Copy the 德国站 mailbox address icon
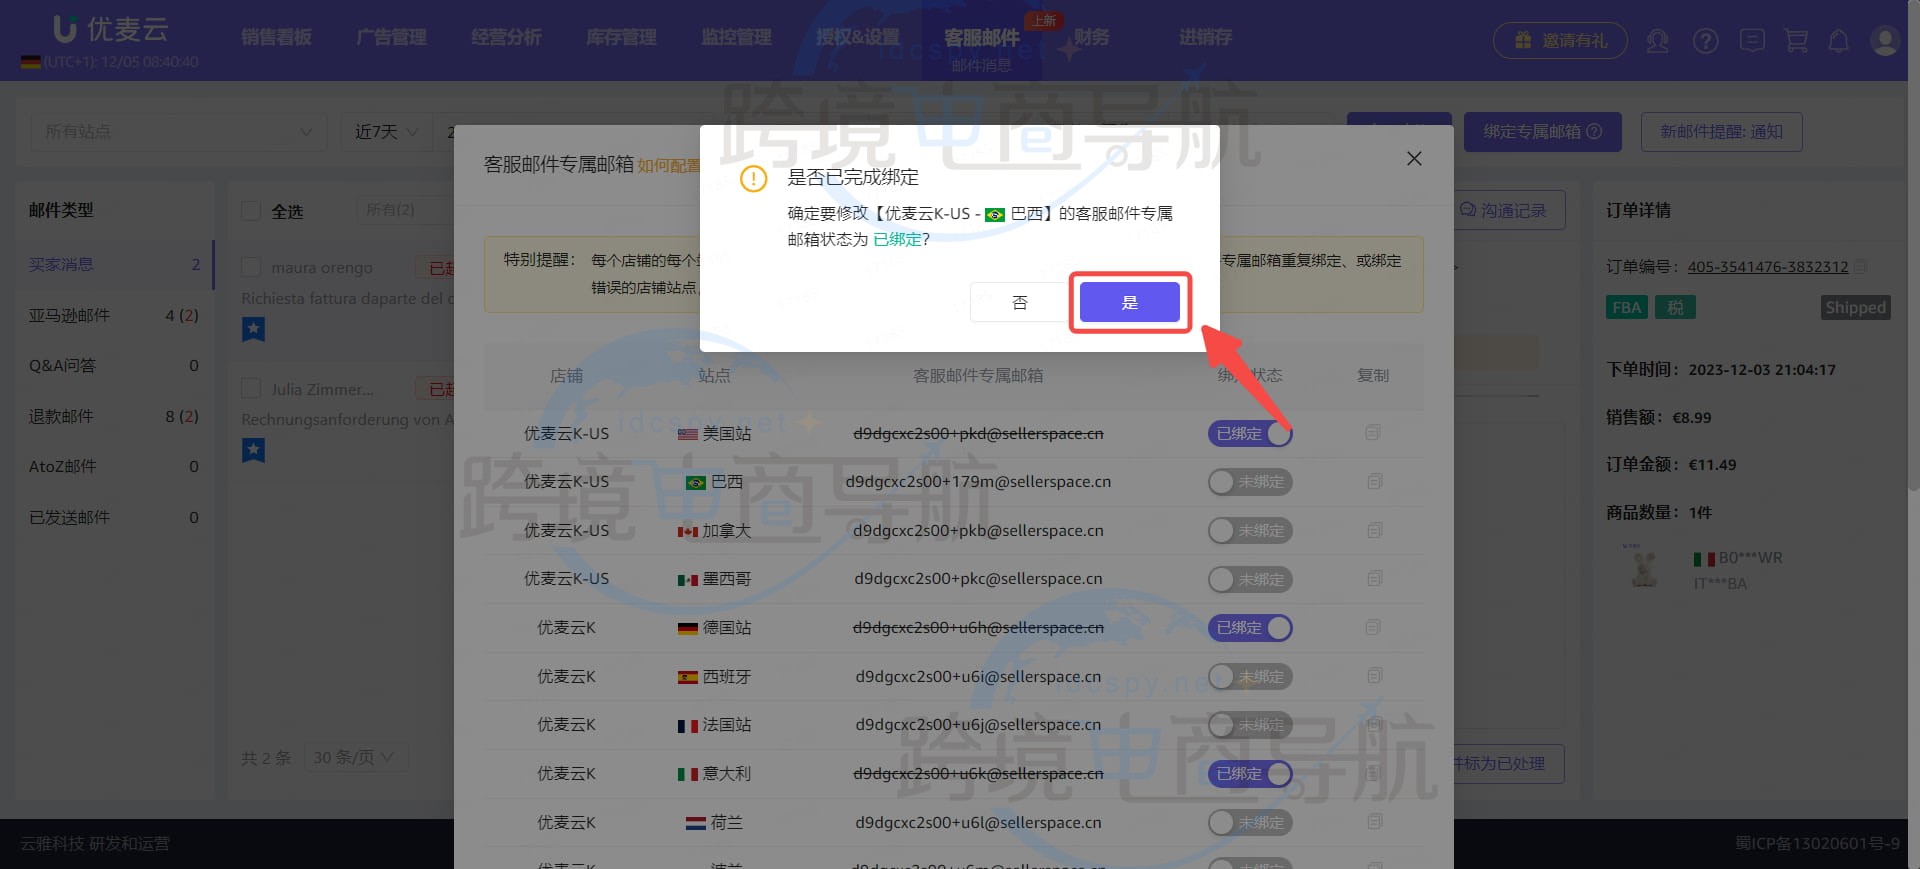The height and width of the screenshot is (869, 1920). [1374, 627]
